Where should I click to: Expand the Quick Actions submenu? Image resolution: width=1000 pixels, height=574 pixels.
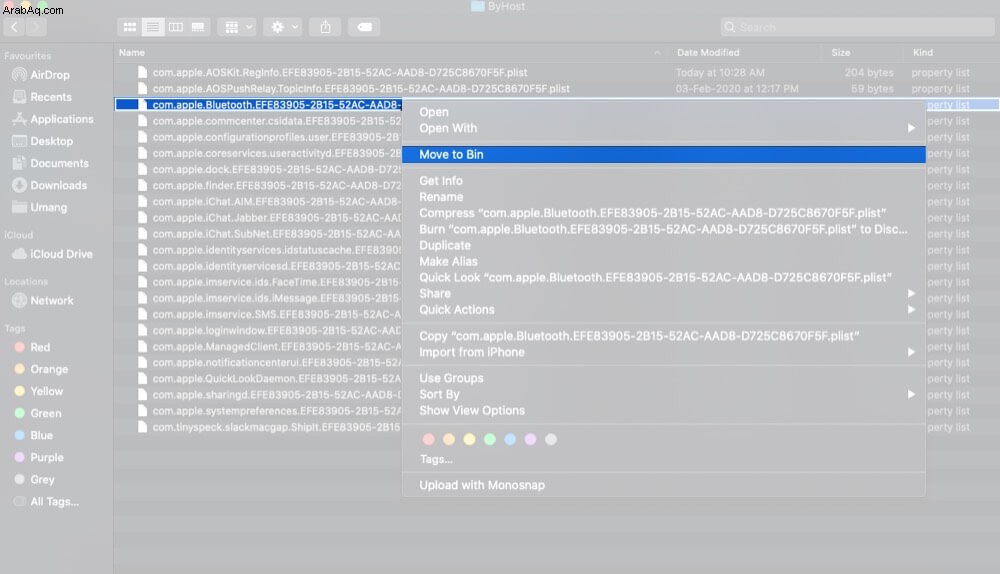pyautogui.click(x=663, y=310)
